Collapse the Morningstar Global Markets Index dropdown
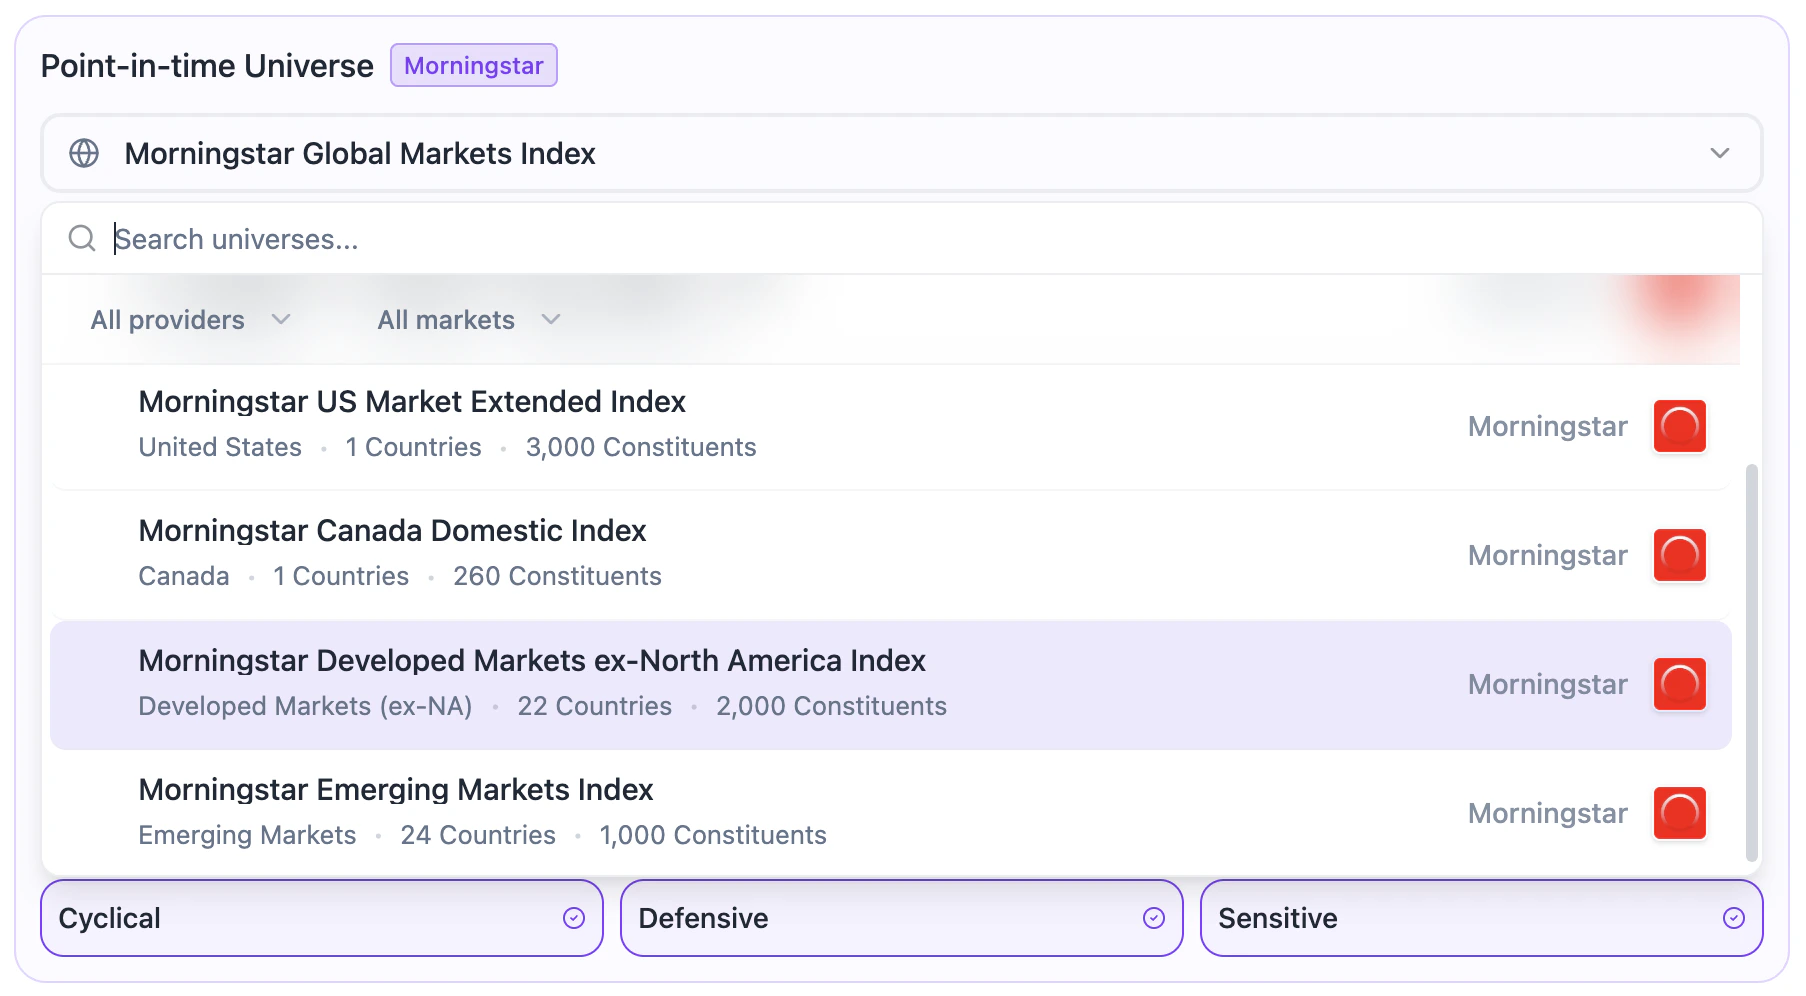This screenshot has width=1806, height=996. [1720, 153]
